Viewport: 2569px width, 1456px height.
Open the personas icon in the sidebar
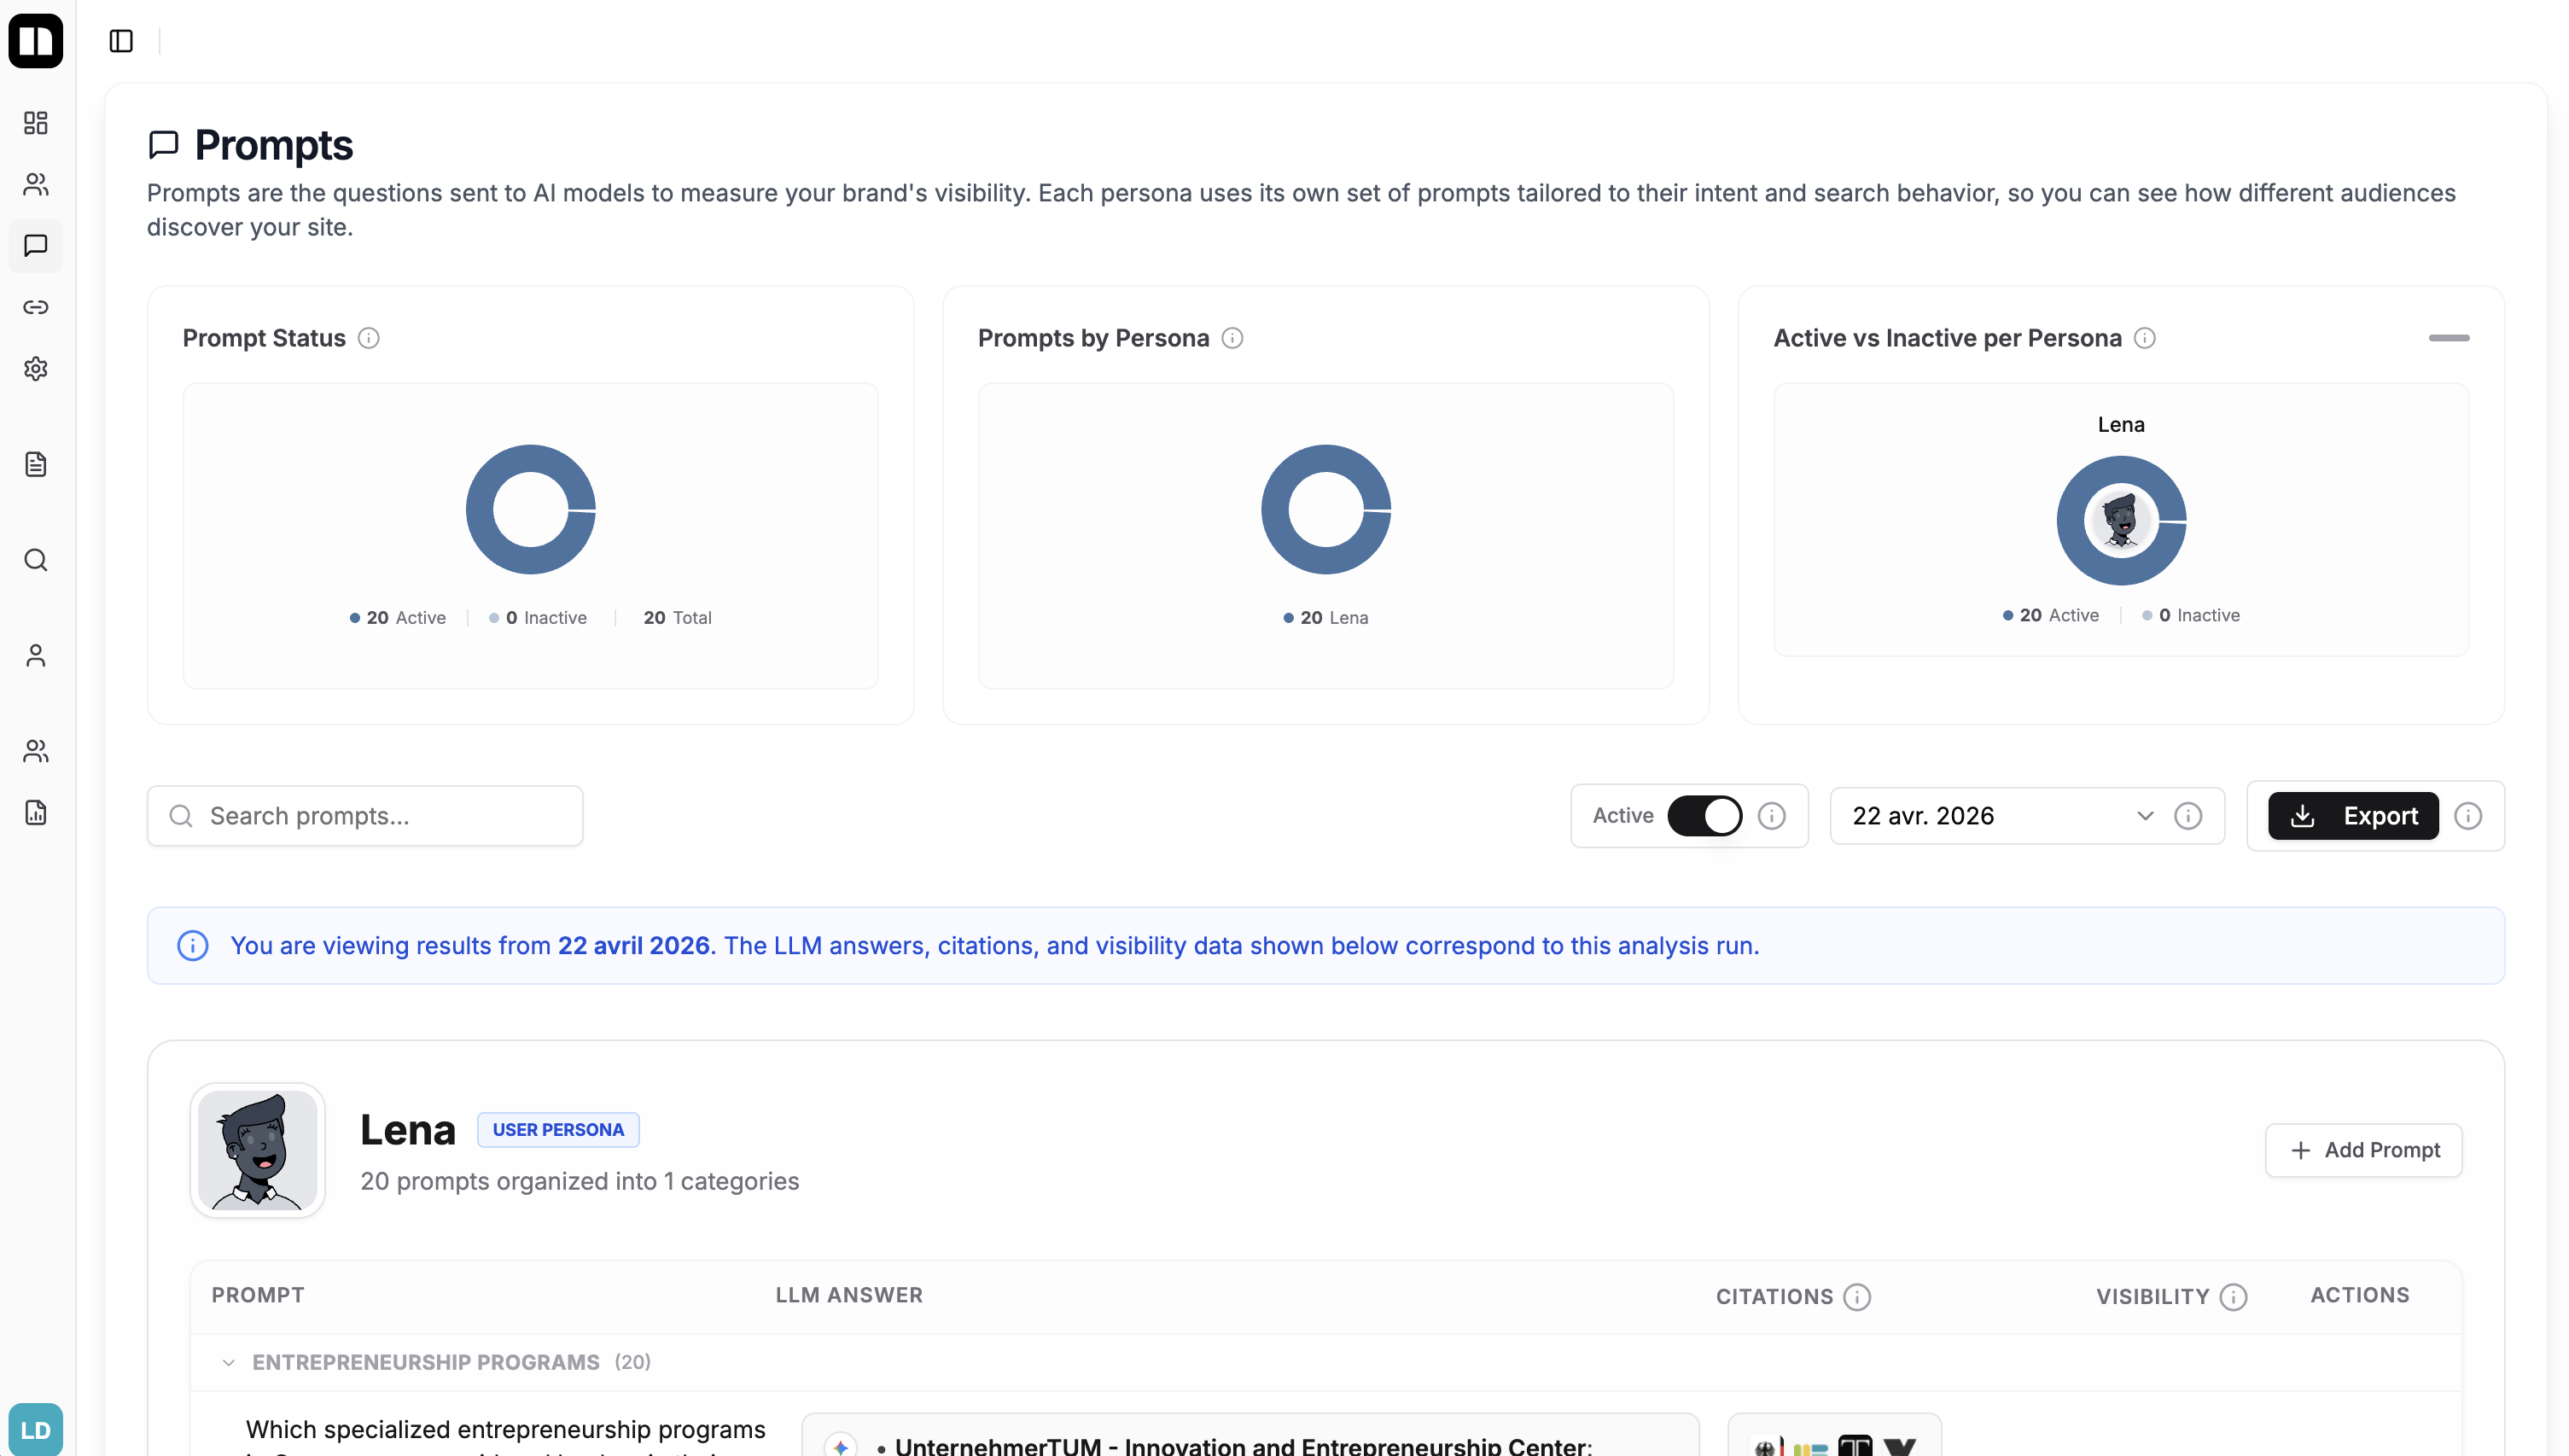click(x=36, y=184)
